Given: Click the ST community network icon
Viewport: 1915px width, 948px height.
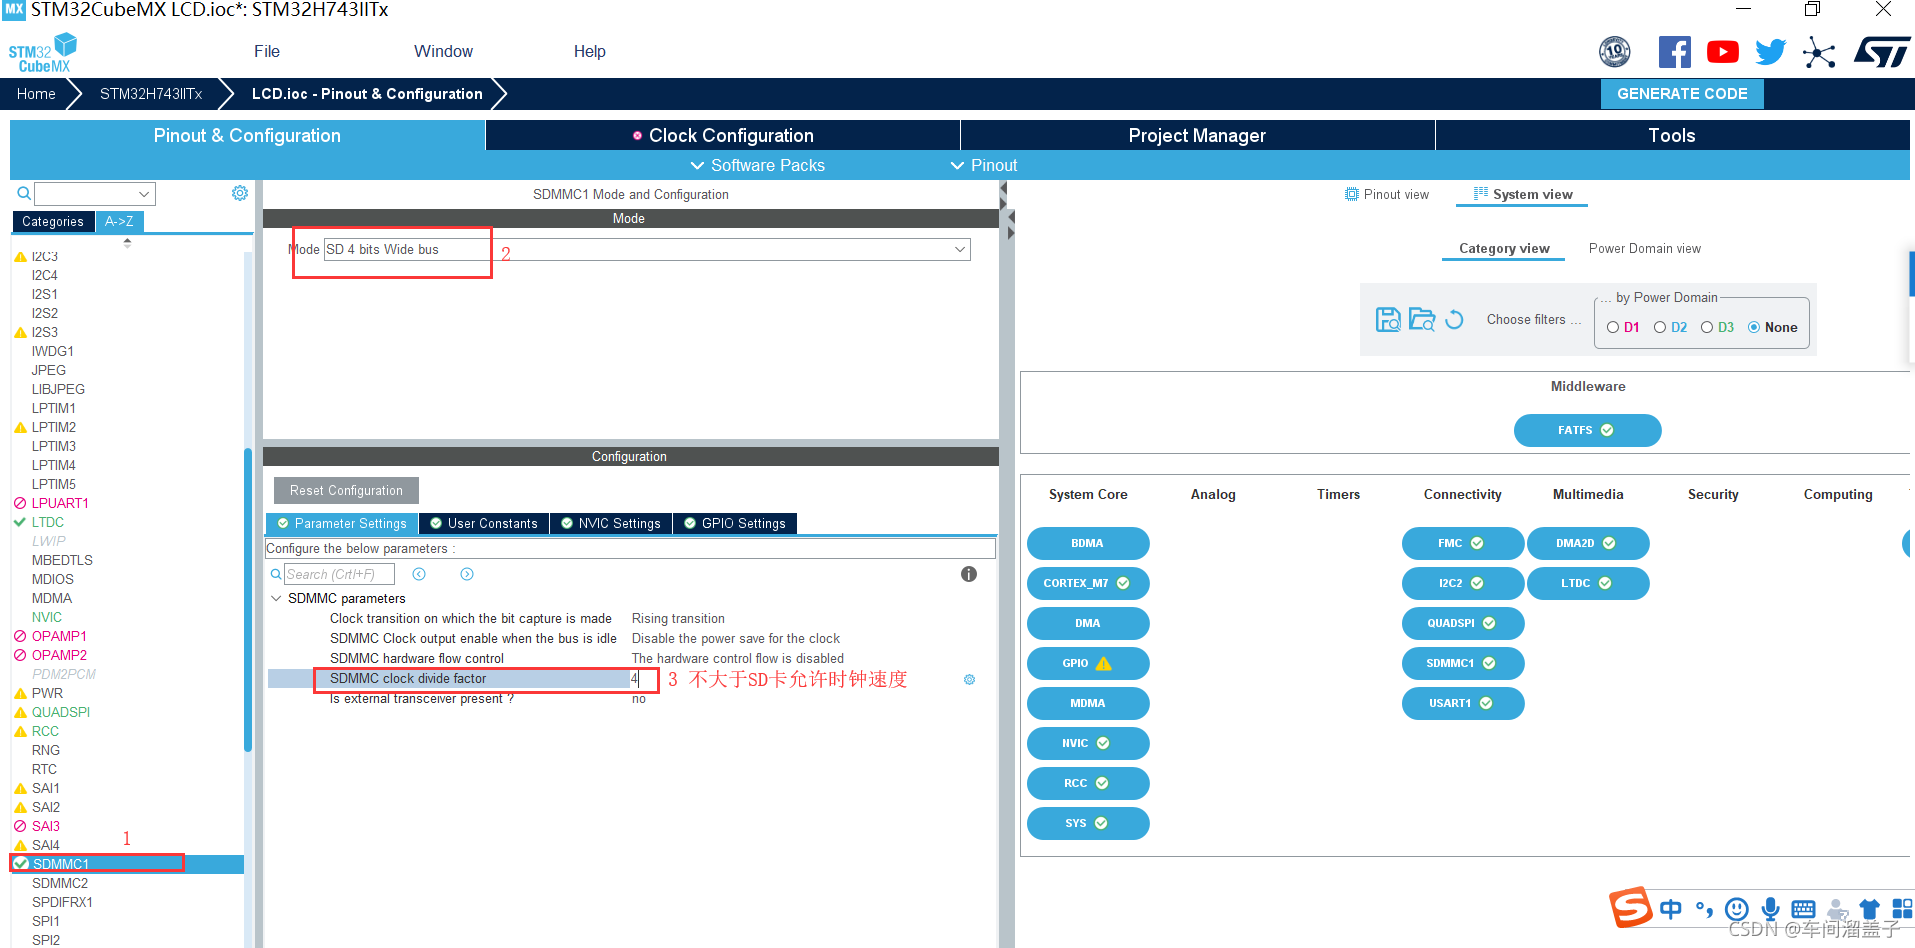Looking at the screenshot, I should tap(1819, 52).
